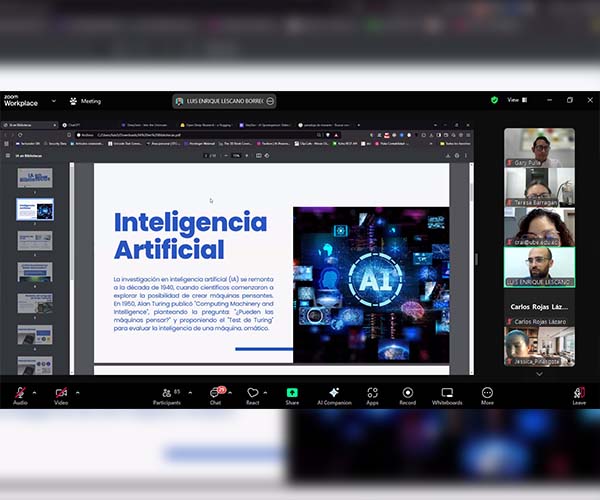Expand the arrow beside Participants
The width and height of the screenshot is (600, 500).
pyautogui.click(x=190, y=393)
